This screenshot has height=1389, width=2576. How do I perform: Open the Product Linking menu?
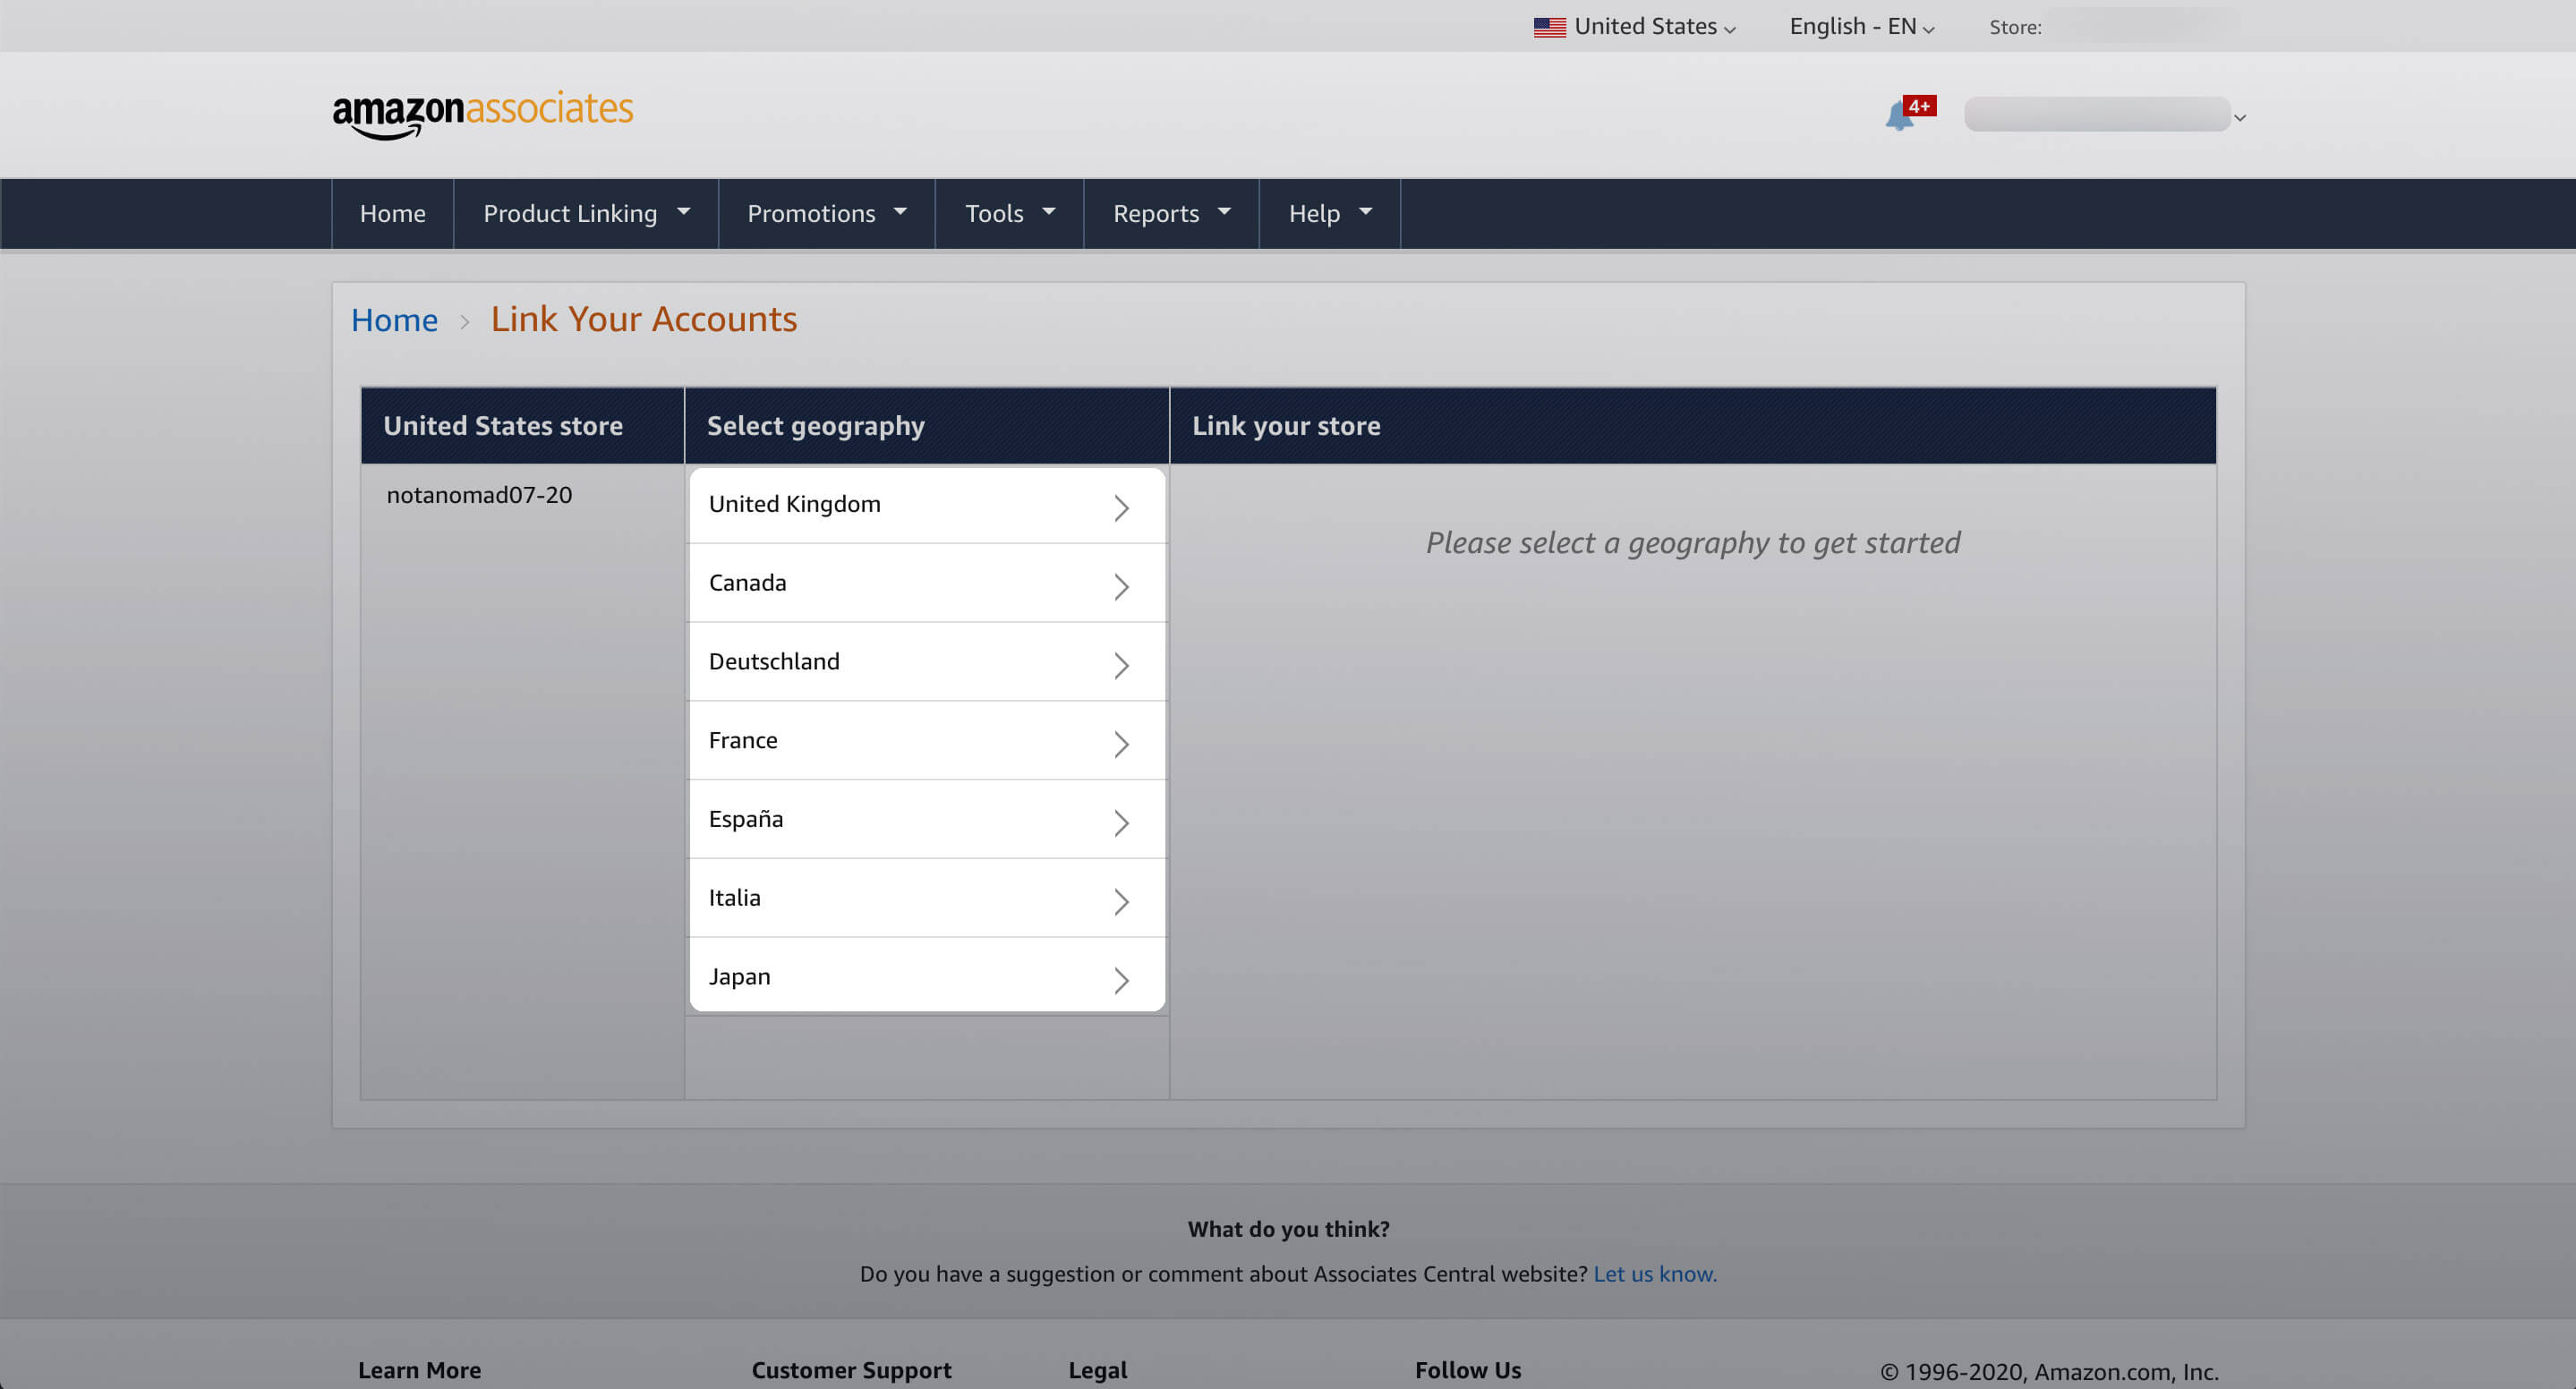tap(586, 213)
